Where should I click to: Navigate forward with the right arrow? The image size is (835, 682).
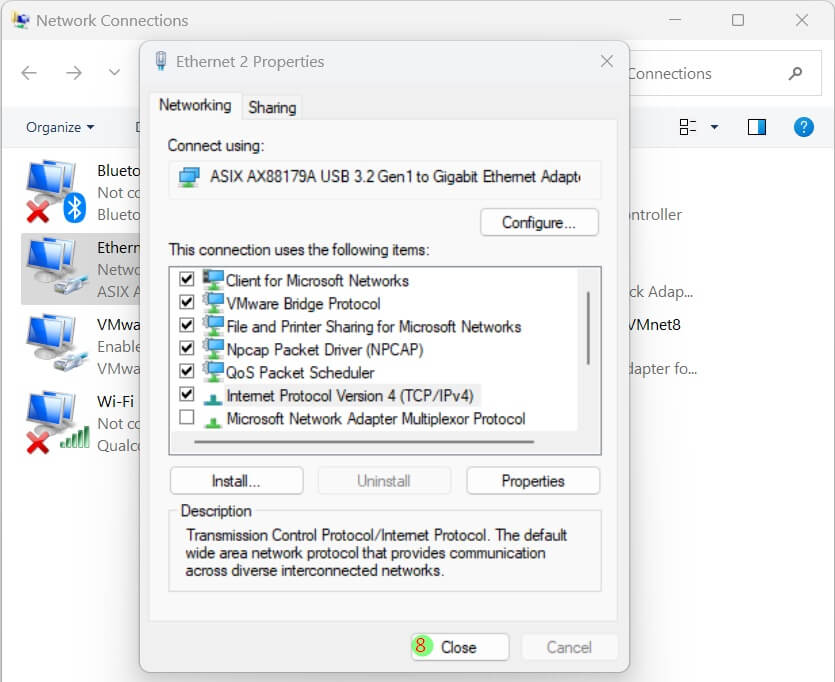click(73, 73)
